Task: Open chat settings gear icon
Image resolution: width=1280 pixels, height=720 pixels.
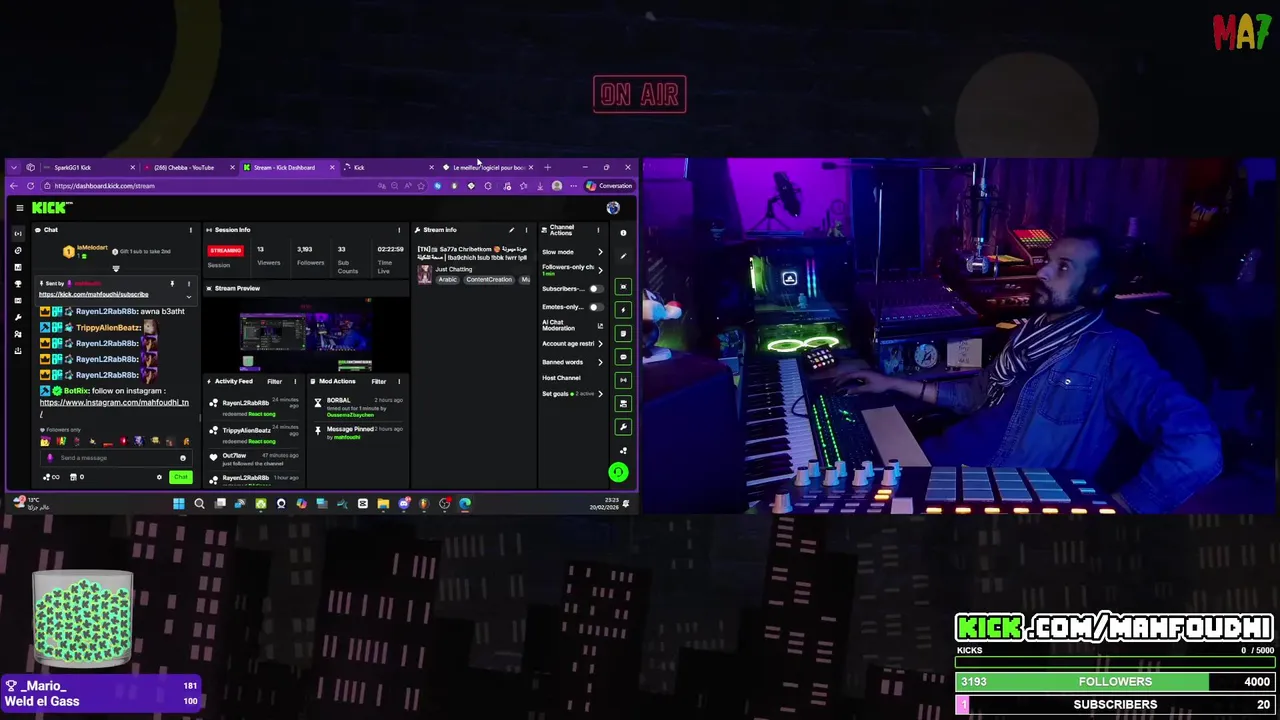Action: click(159, 477)
